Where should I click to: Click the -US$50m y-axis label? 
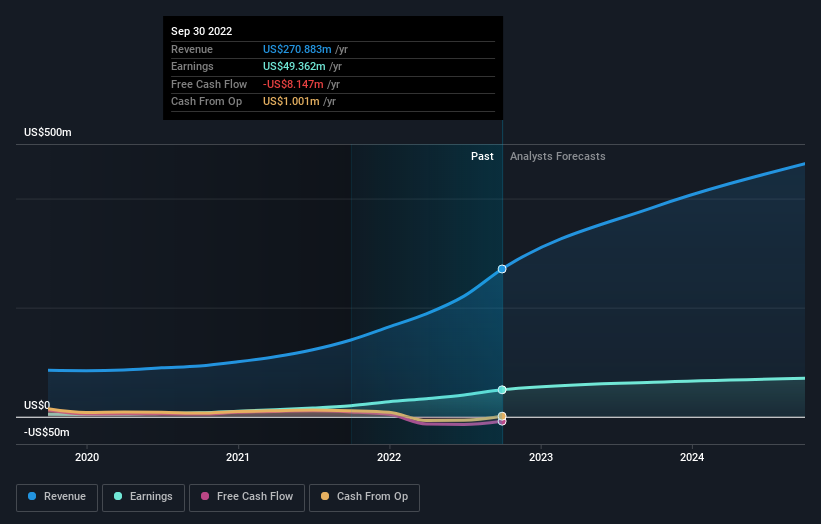[47, 432]
